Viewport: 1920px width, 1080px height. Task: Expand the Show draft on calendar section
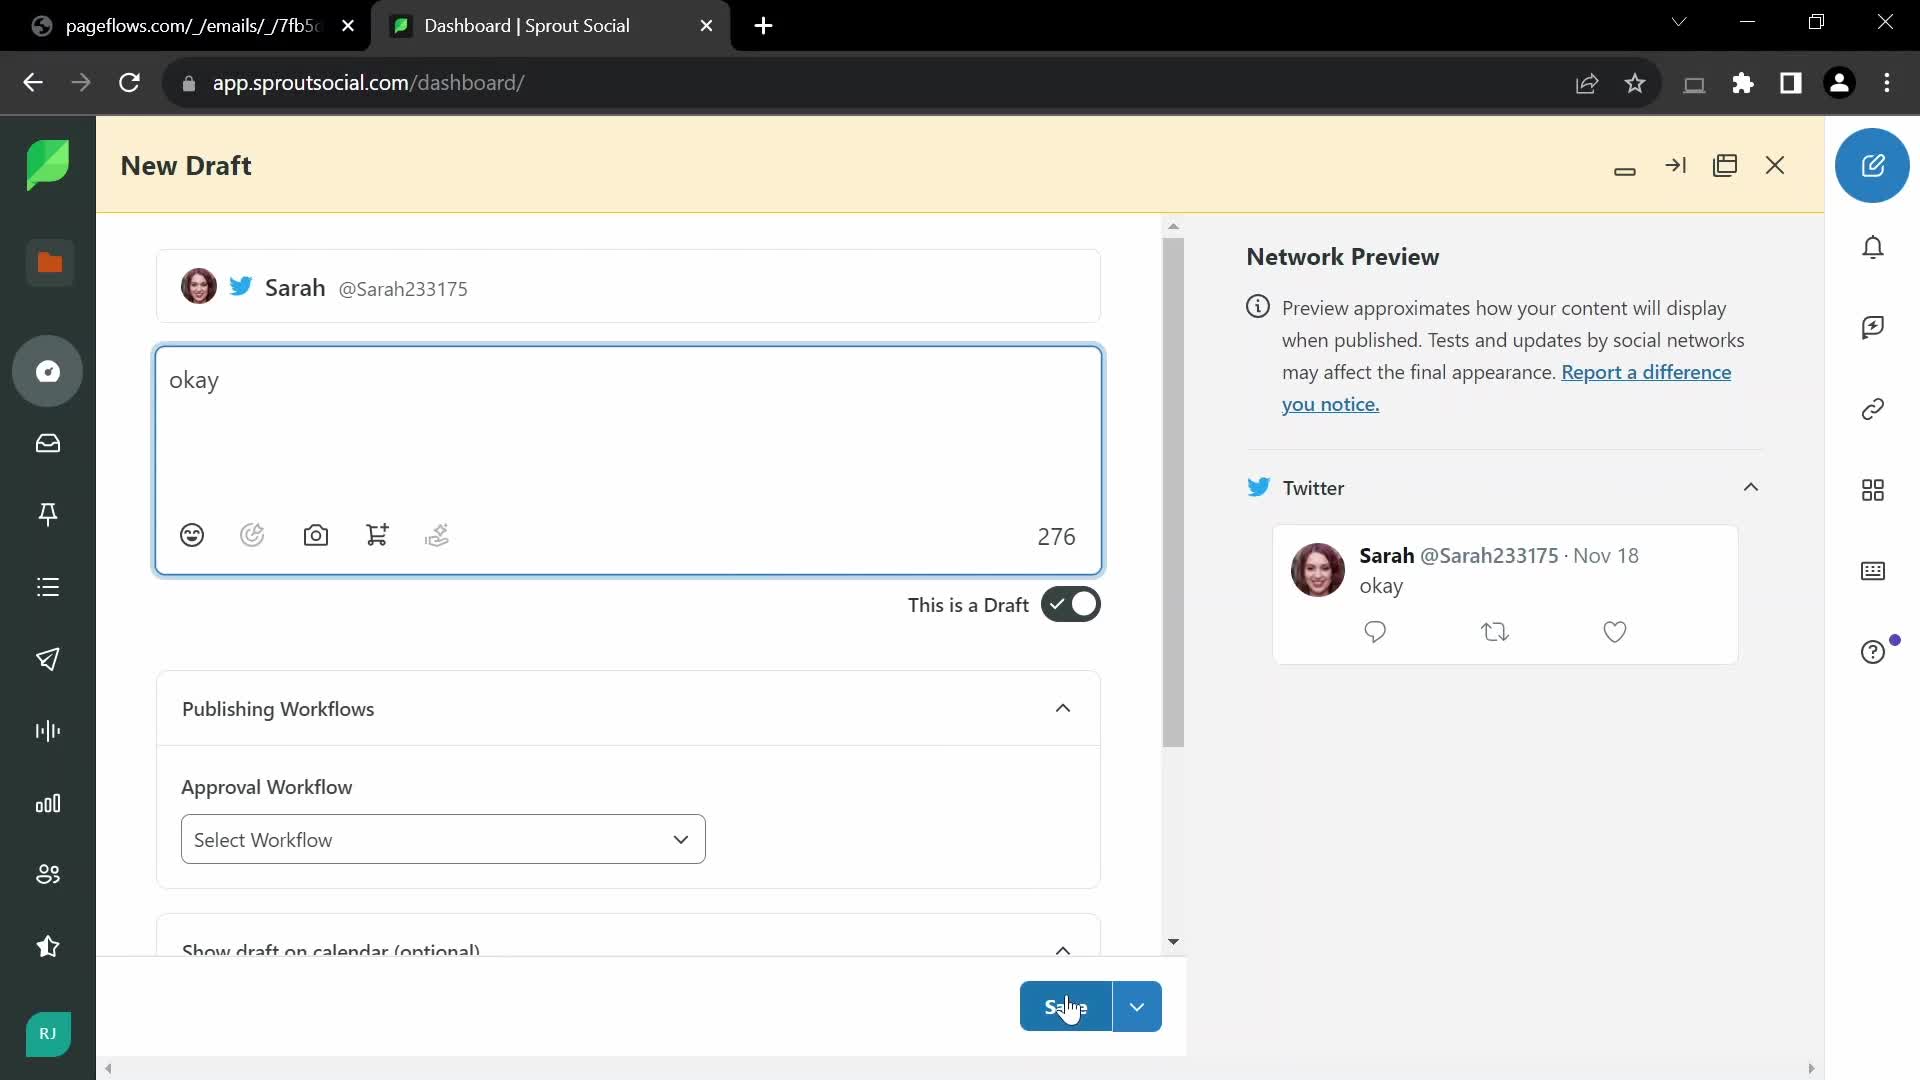[1065, 948]
